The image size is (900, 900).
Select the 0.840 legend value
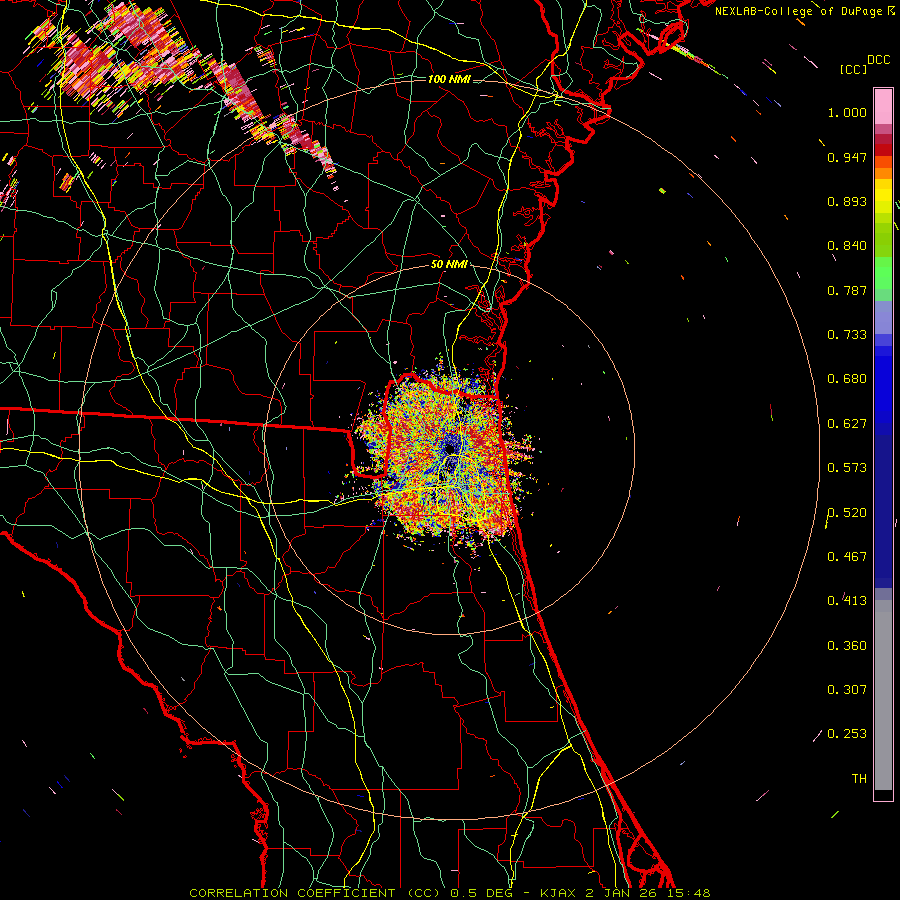pos(847,246)
